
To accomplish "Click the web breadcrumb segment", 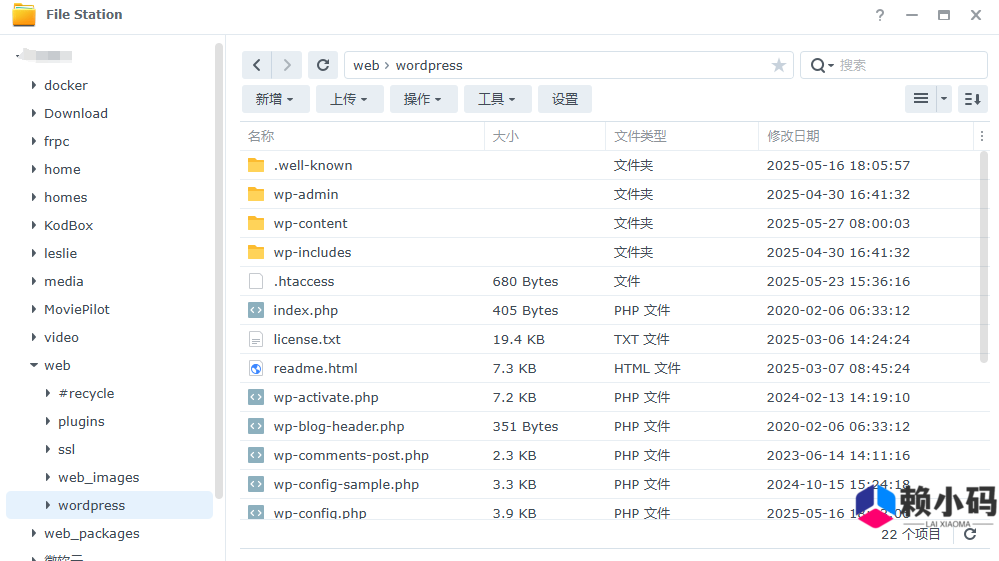I will [366, 66].
